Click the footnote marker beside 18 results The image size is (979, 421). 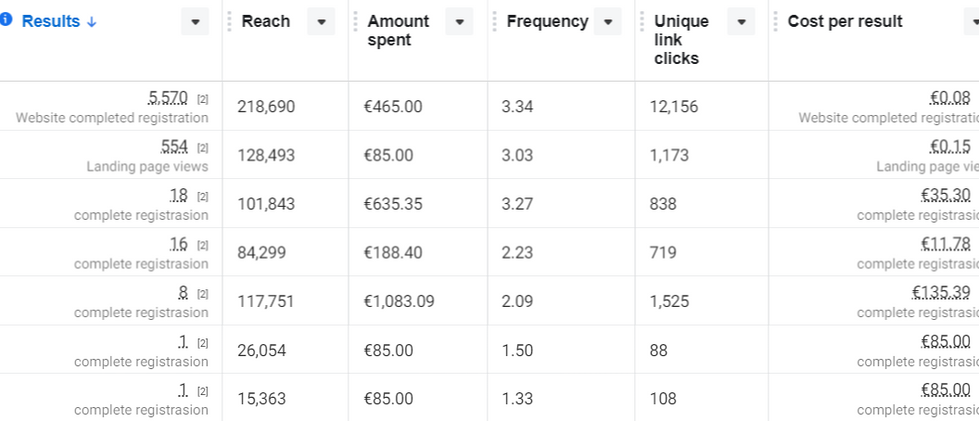click(203, 196)
